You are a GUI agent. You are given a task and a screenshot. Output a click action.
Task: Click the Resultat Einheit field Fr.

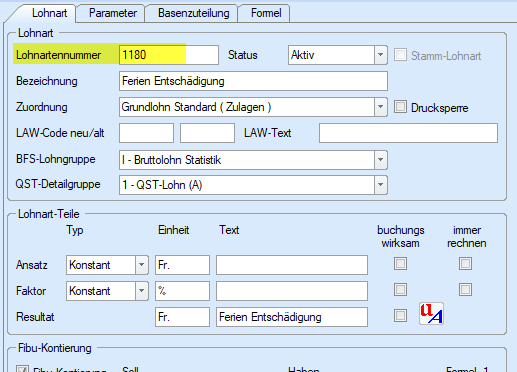pyautogui.click(x=182, y=317)
